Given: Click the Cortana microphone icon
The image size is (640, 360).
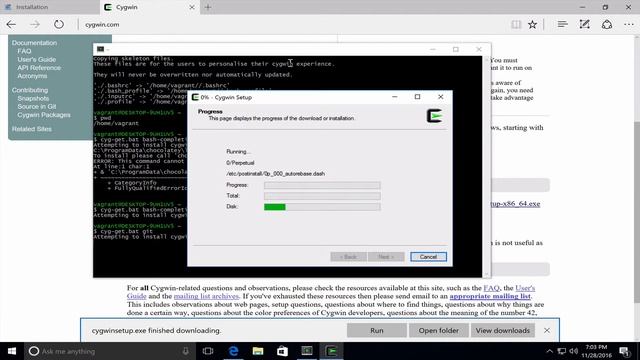Looking at the screenshot, I should (x=185, y=351).
